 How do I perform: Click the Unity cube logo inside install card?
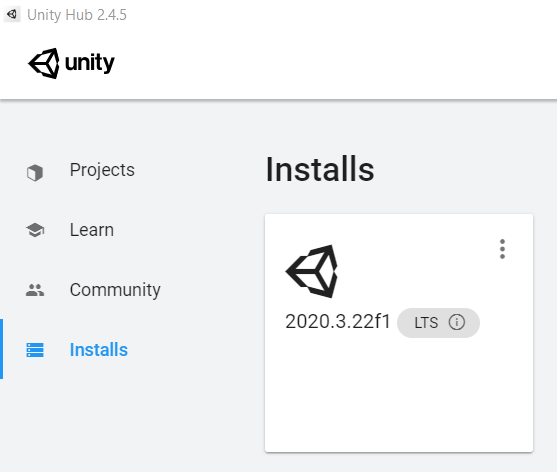[x=312, y=271]
